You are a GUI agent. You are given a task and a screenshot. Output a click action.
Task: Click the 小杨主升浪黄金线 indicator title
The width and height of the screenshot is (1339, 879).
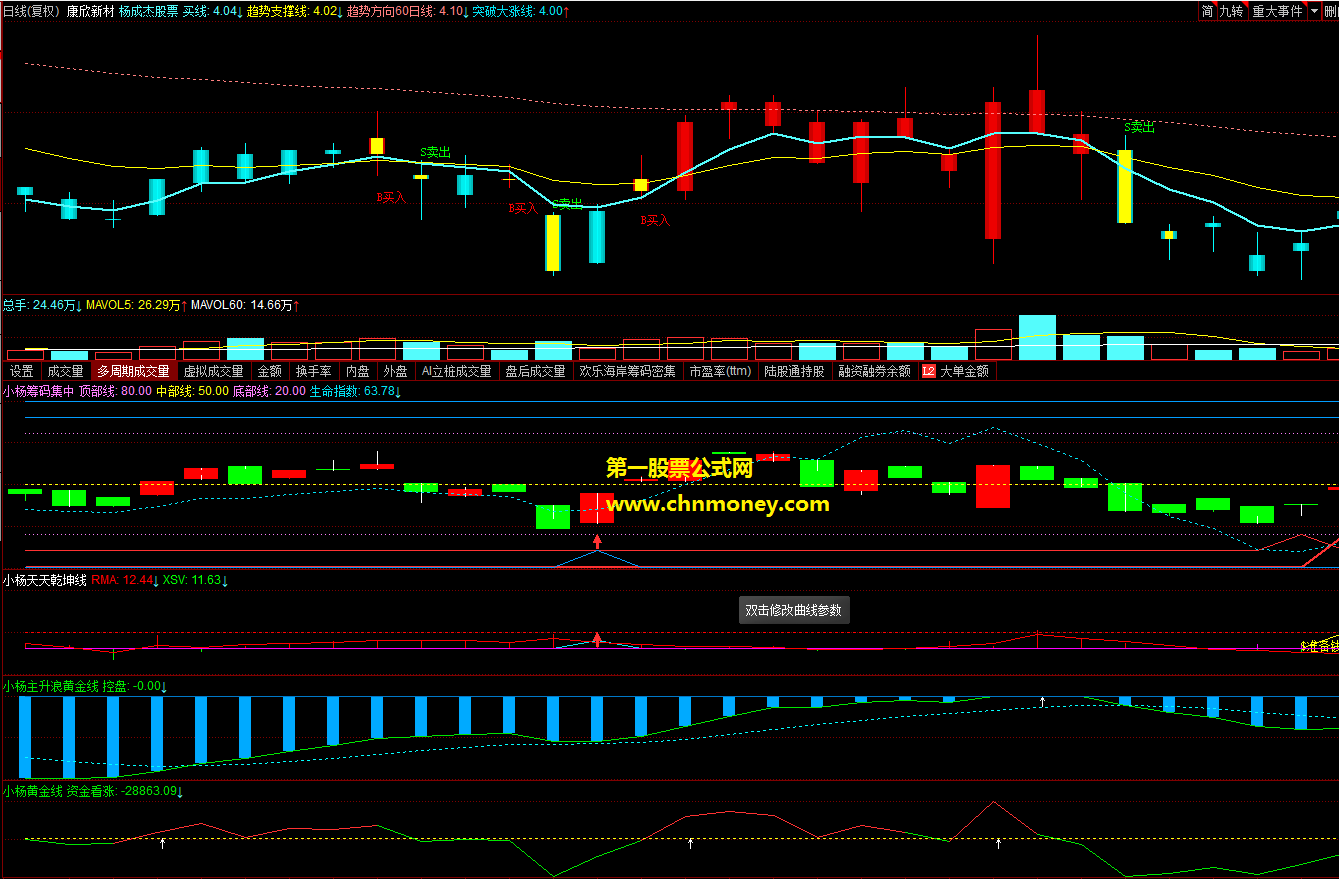pos(50,686)
